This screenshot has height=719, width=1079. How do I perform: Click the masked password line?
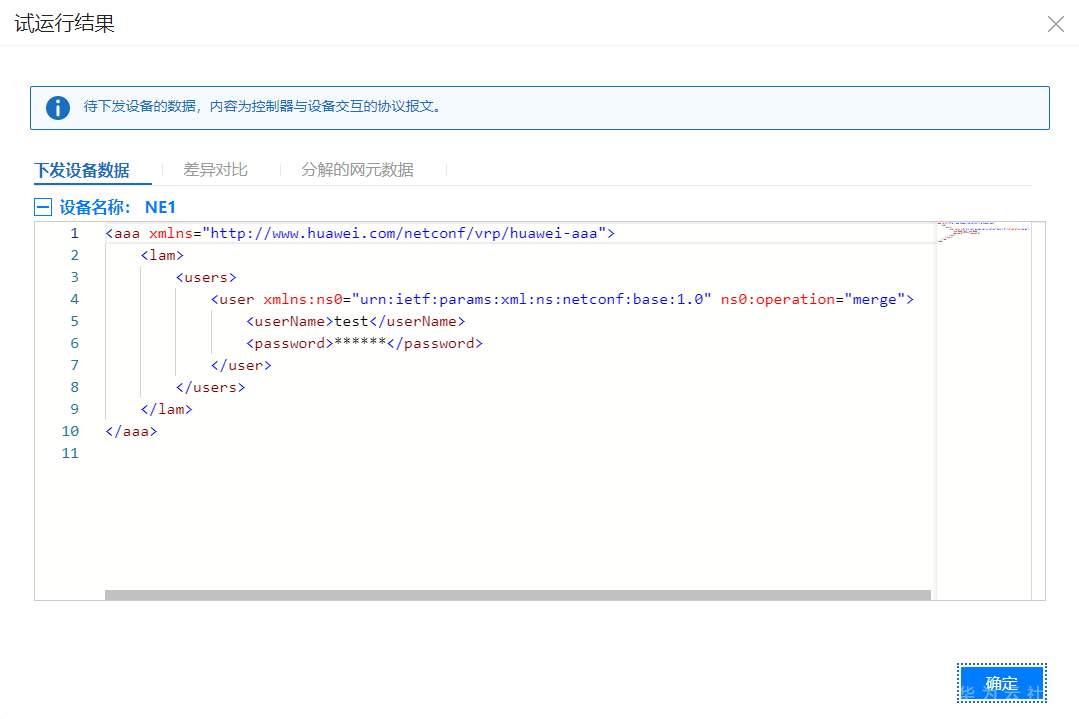[365, 343]
